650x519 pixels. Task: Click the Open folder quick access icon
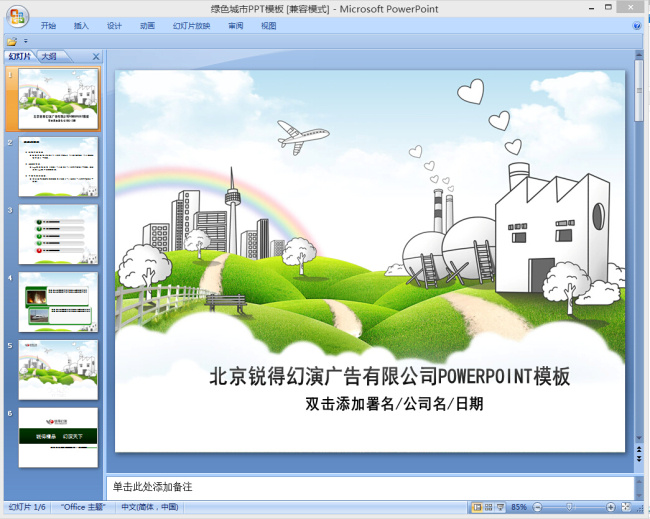(x=12, y=41)
